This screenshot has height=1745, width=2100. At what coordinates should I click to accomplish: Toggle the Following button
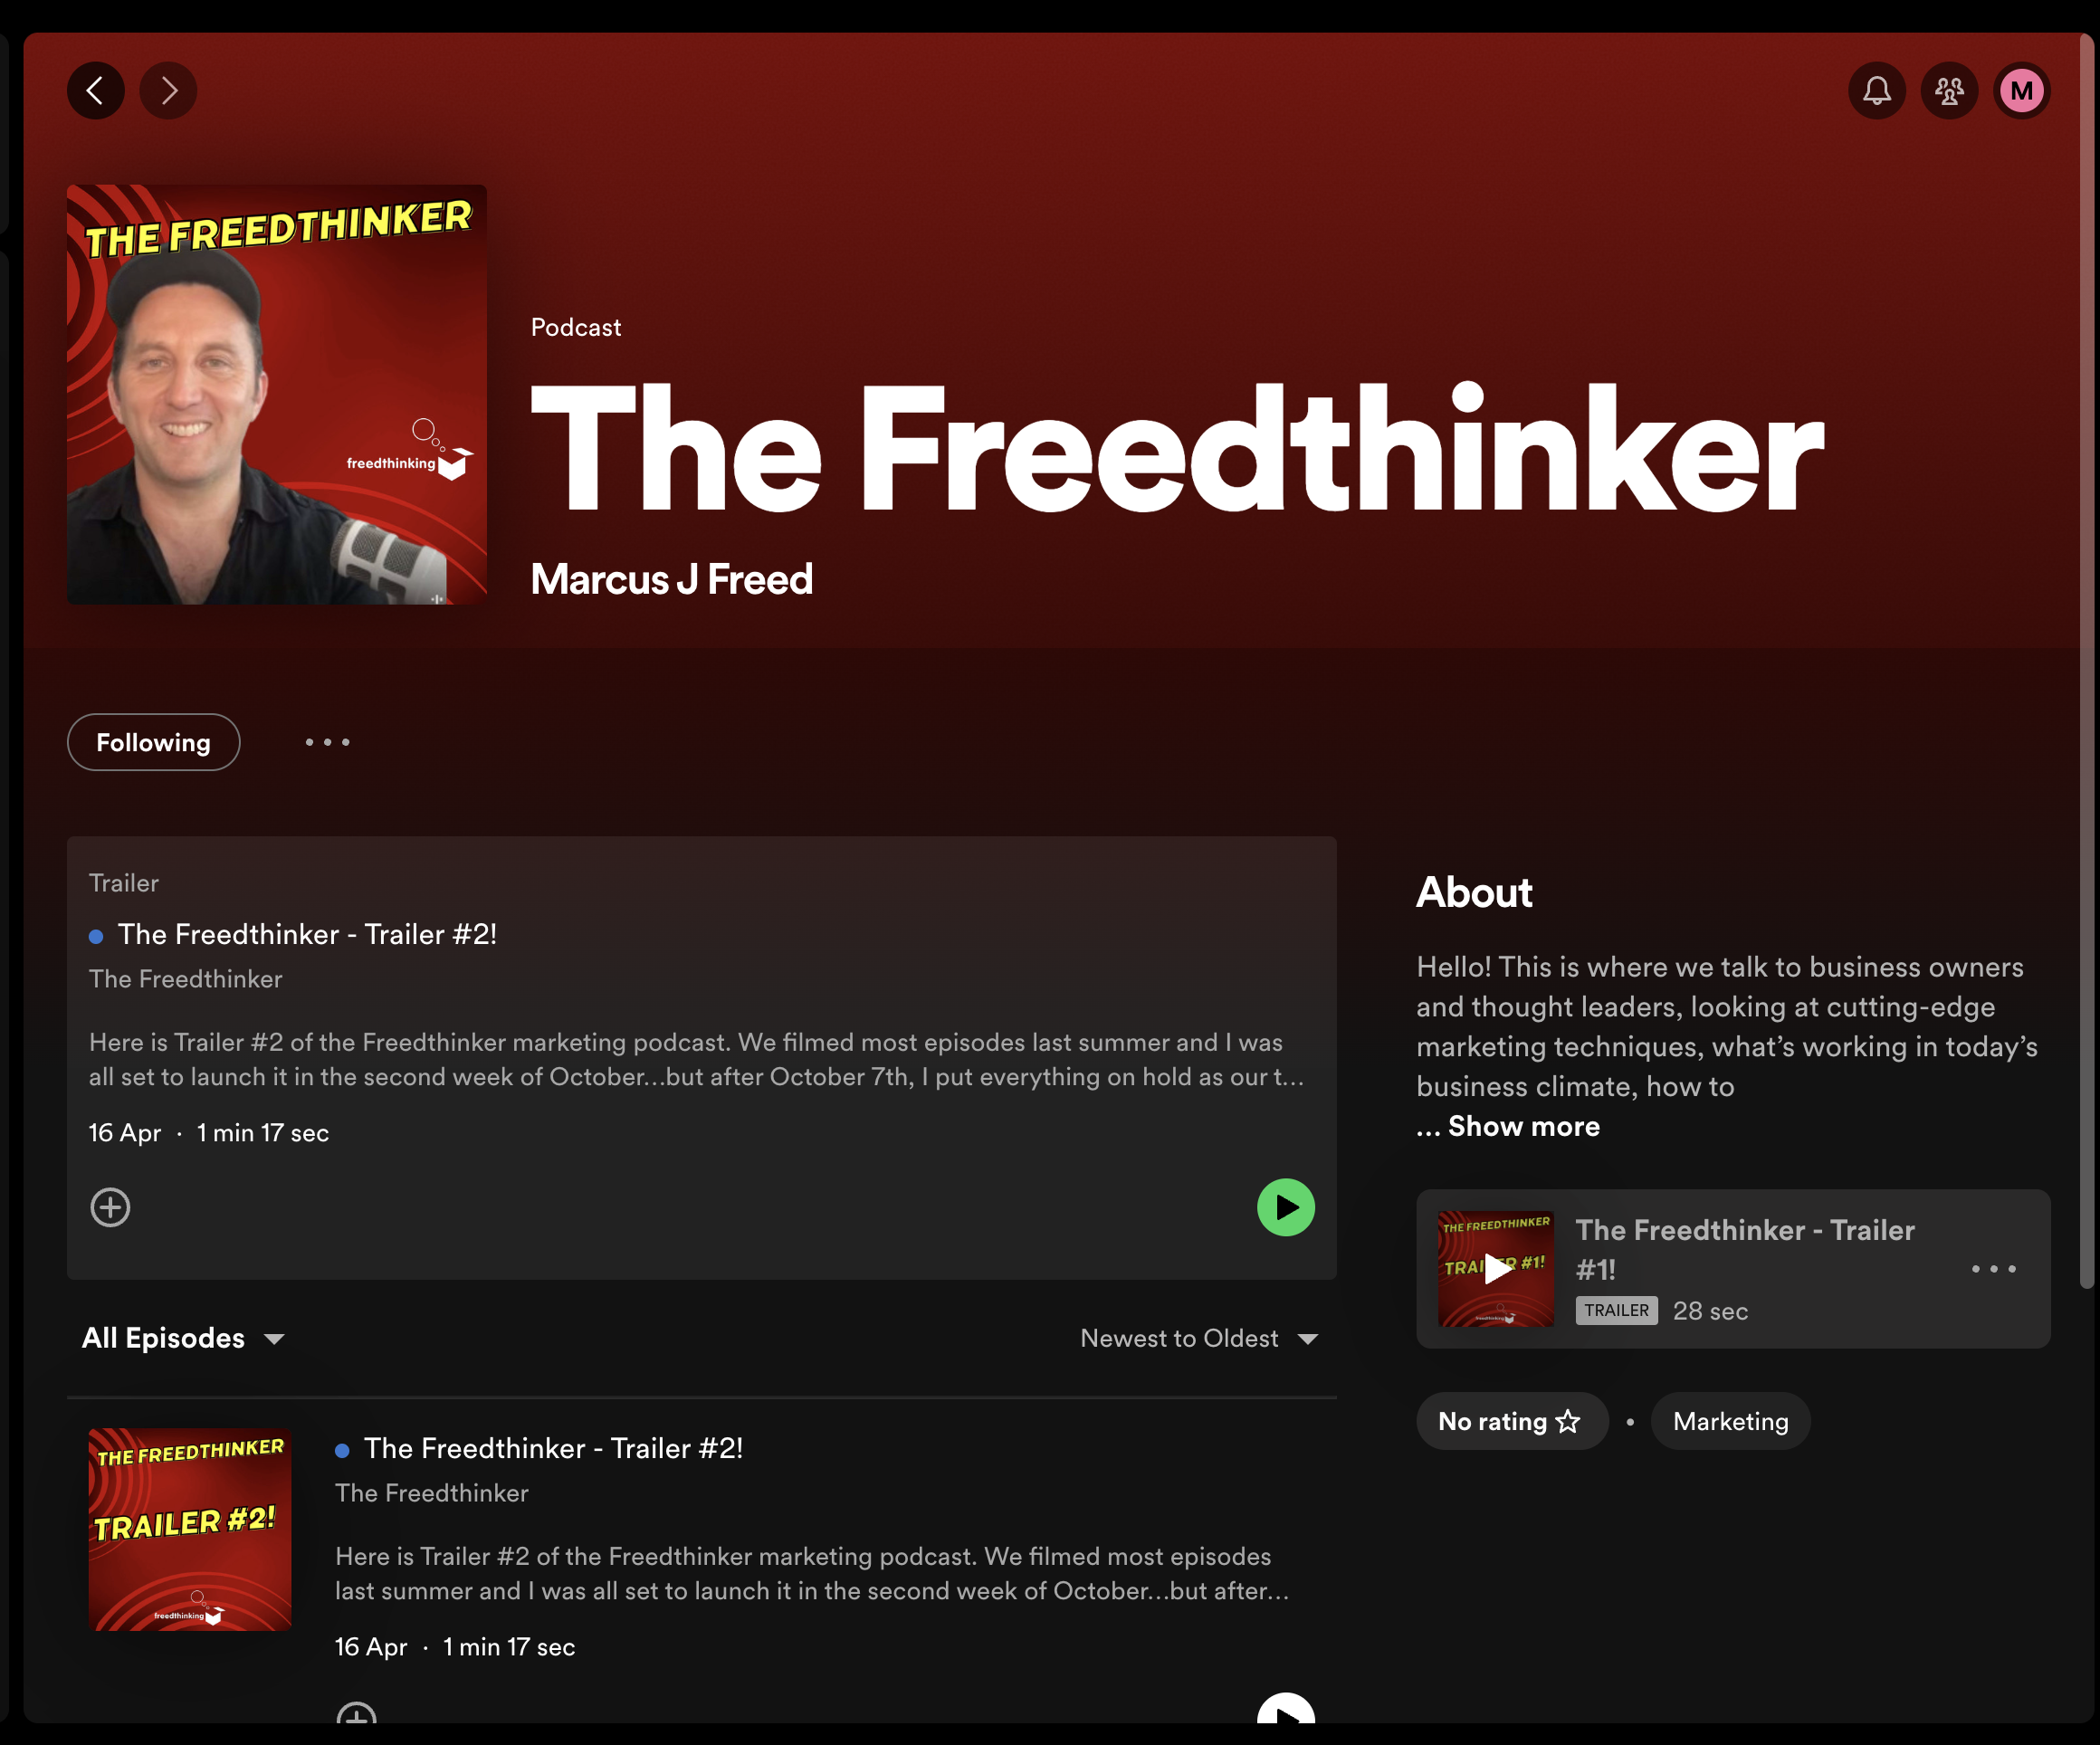click(x=153, y=742)
